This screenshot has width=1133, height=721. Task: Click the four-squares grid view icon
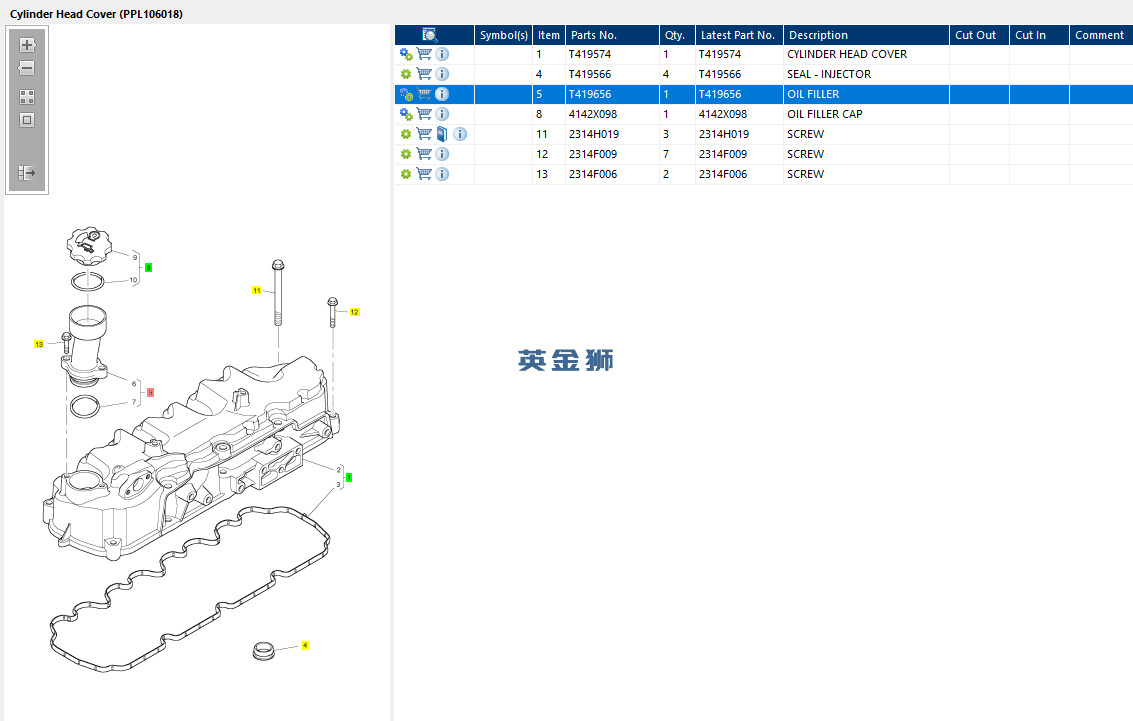pyautogui.click(x=27, y=97)
